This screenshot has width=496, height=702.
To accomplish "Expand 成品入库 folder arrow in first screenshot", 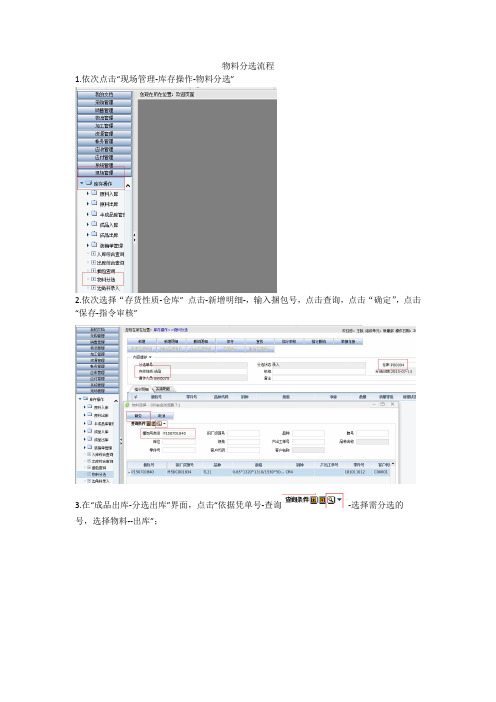I will point(88,224).
